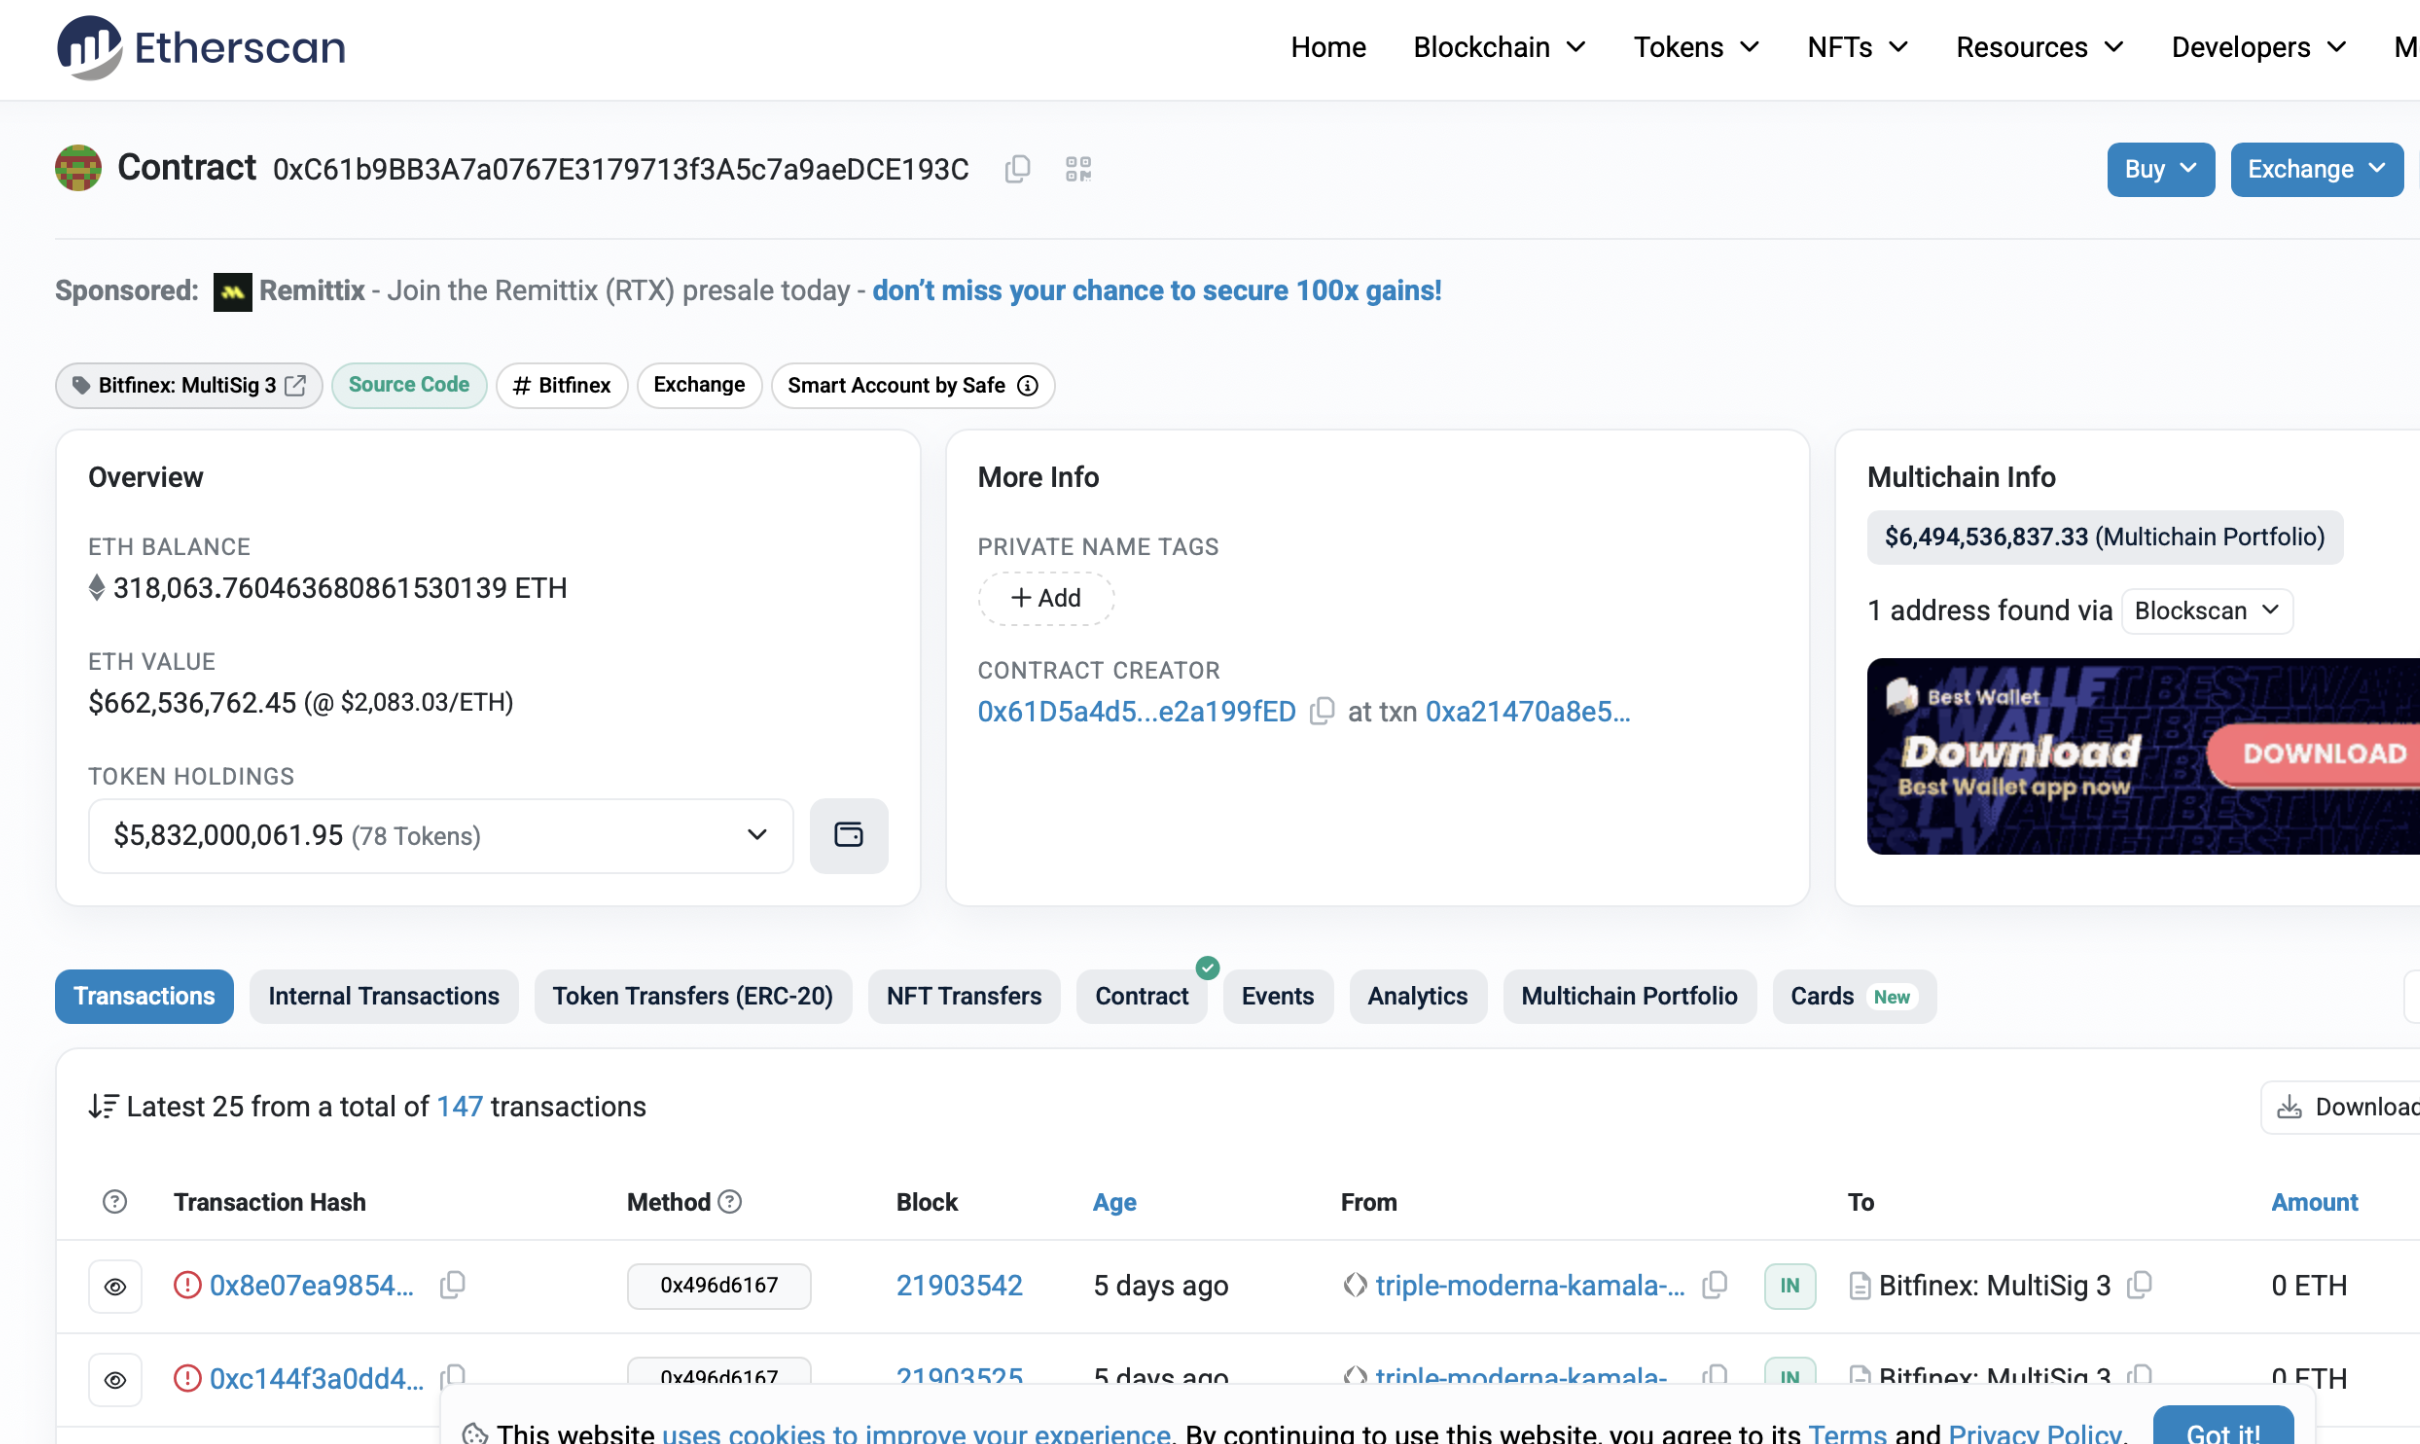Copy the contract creator address
The image size is (2420, 1444).
coord(1321,711)
